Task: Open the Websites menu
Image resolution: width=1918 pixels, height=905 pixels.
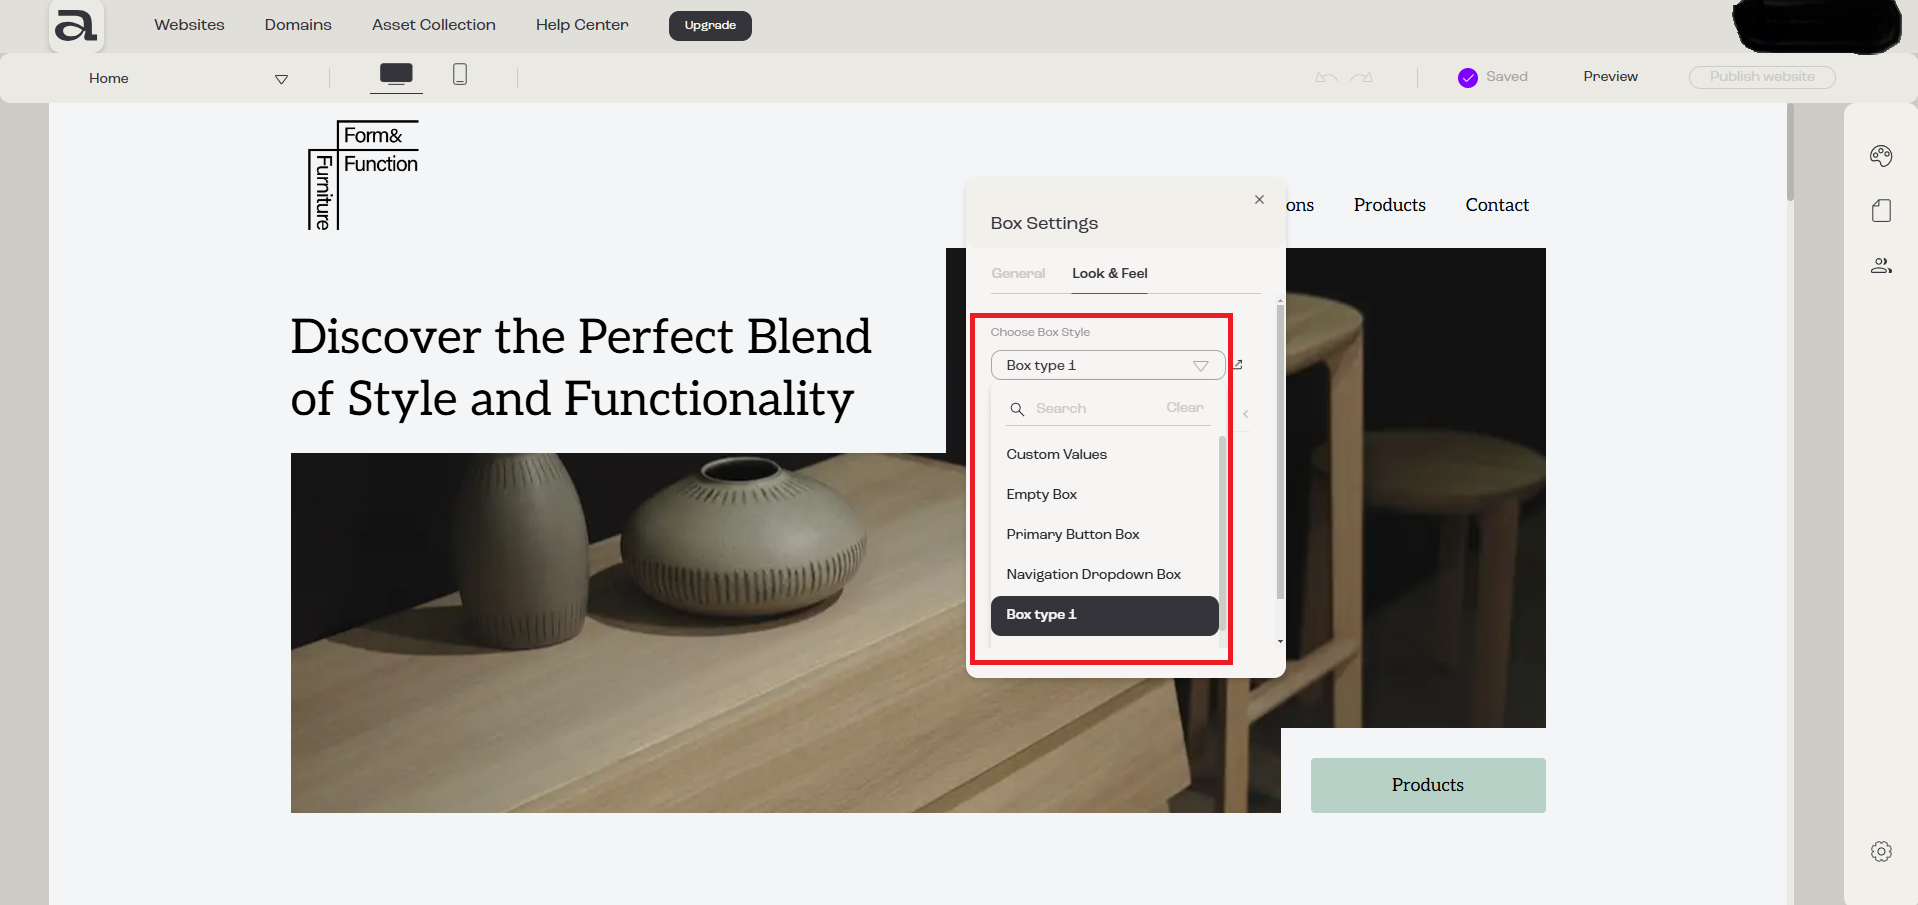Action: pos(189,25)
